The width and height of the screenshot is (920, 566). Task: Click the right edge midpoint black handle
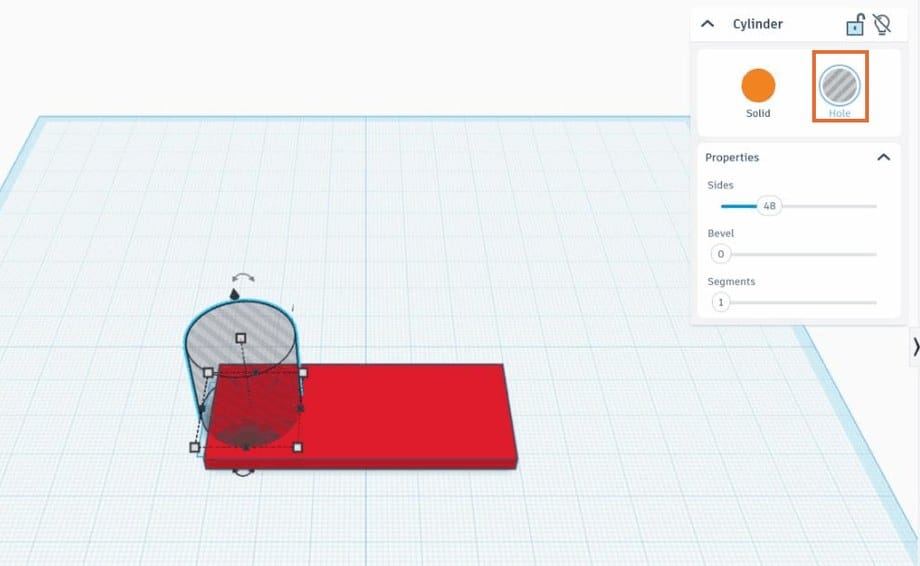point(300,408)
